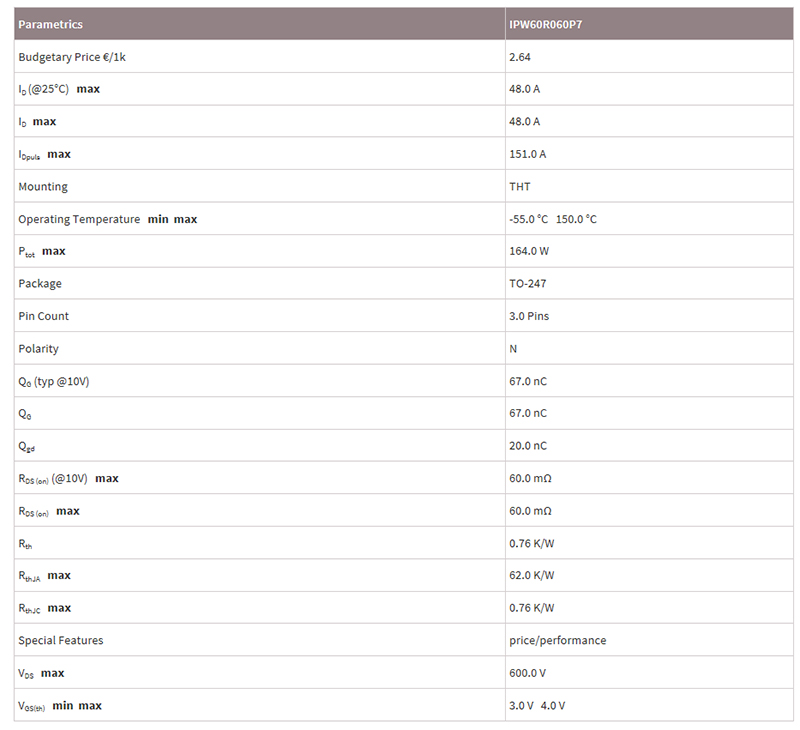Click the 151.0 A pulse current value
This screenshot has height=730, width=800.
(x=528, y=154)
